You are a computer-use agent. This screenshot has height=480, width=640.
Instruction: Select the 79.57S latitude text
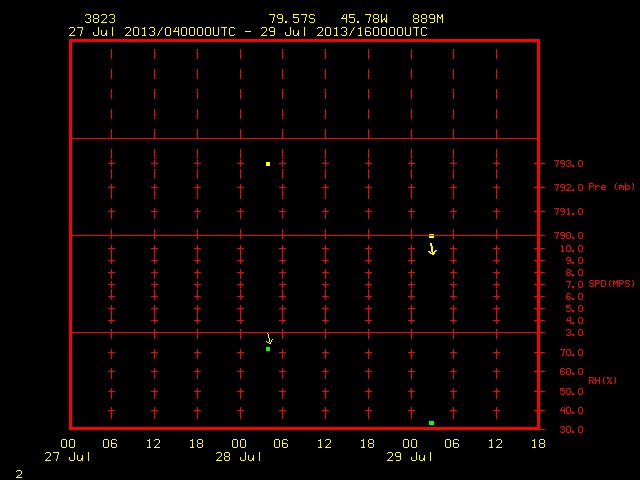(x=292, y=19)
